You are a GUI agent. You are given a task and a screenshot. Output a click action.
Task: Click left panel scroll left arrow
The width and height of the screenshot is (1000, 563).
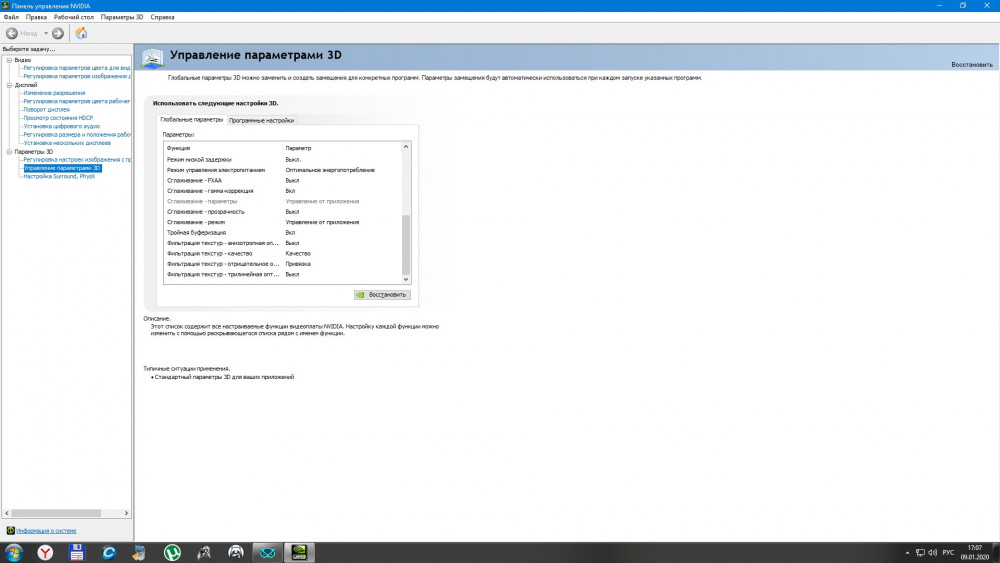click(7, 513)
